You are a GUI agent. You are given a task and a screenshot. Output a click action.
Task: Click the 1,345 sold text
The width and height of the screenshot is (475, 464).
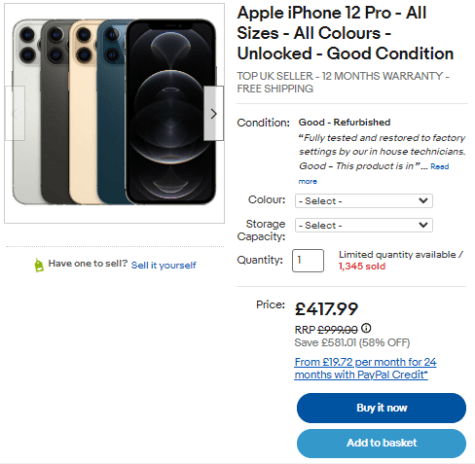pos(362,266)
